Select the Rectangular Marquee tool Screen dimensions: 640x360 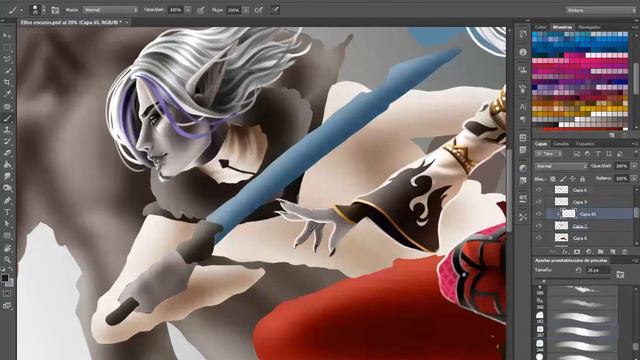tap(7, 47)
